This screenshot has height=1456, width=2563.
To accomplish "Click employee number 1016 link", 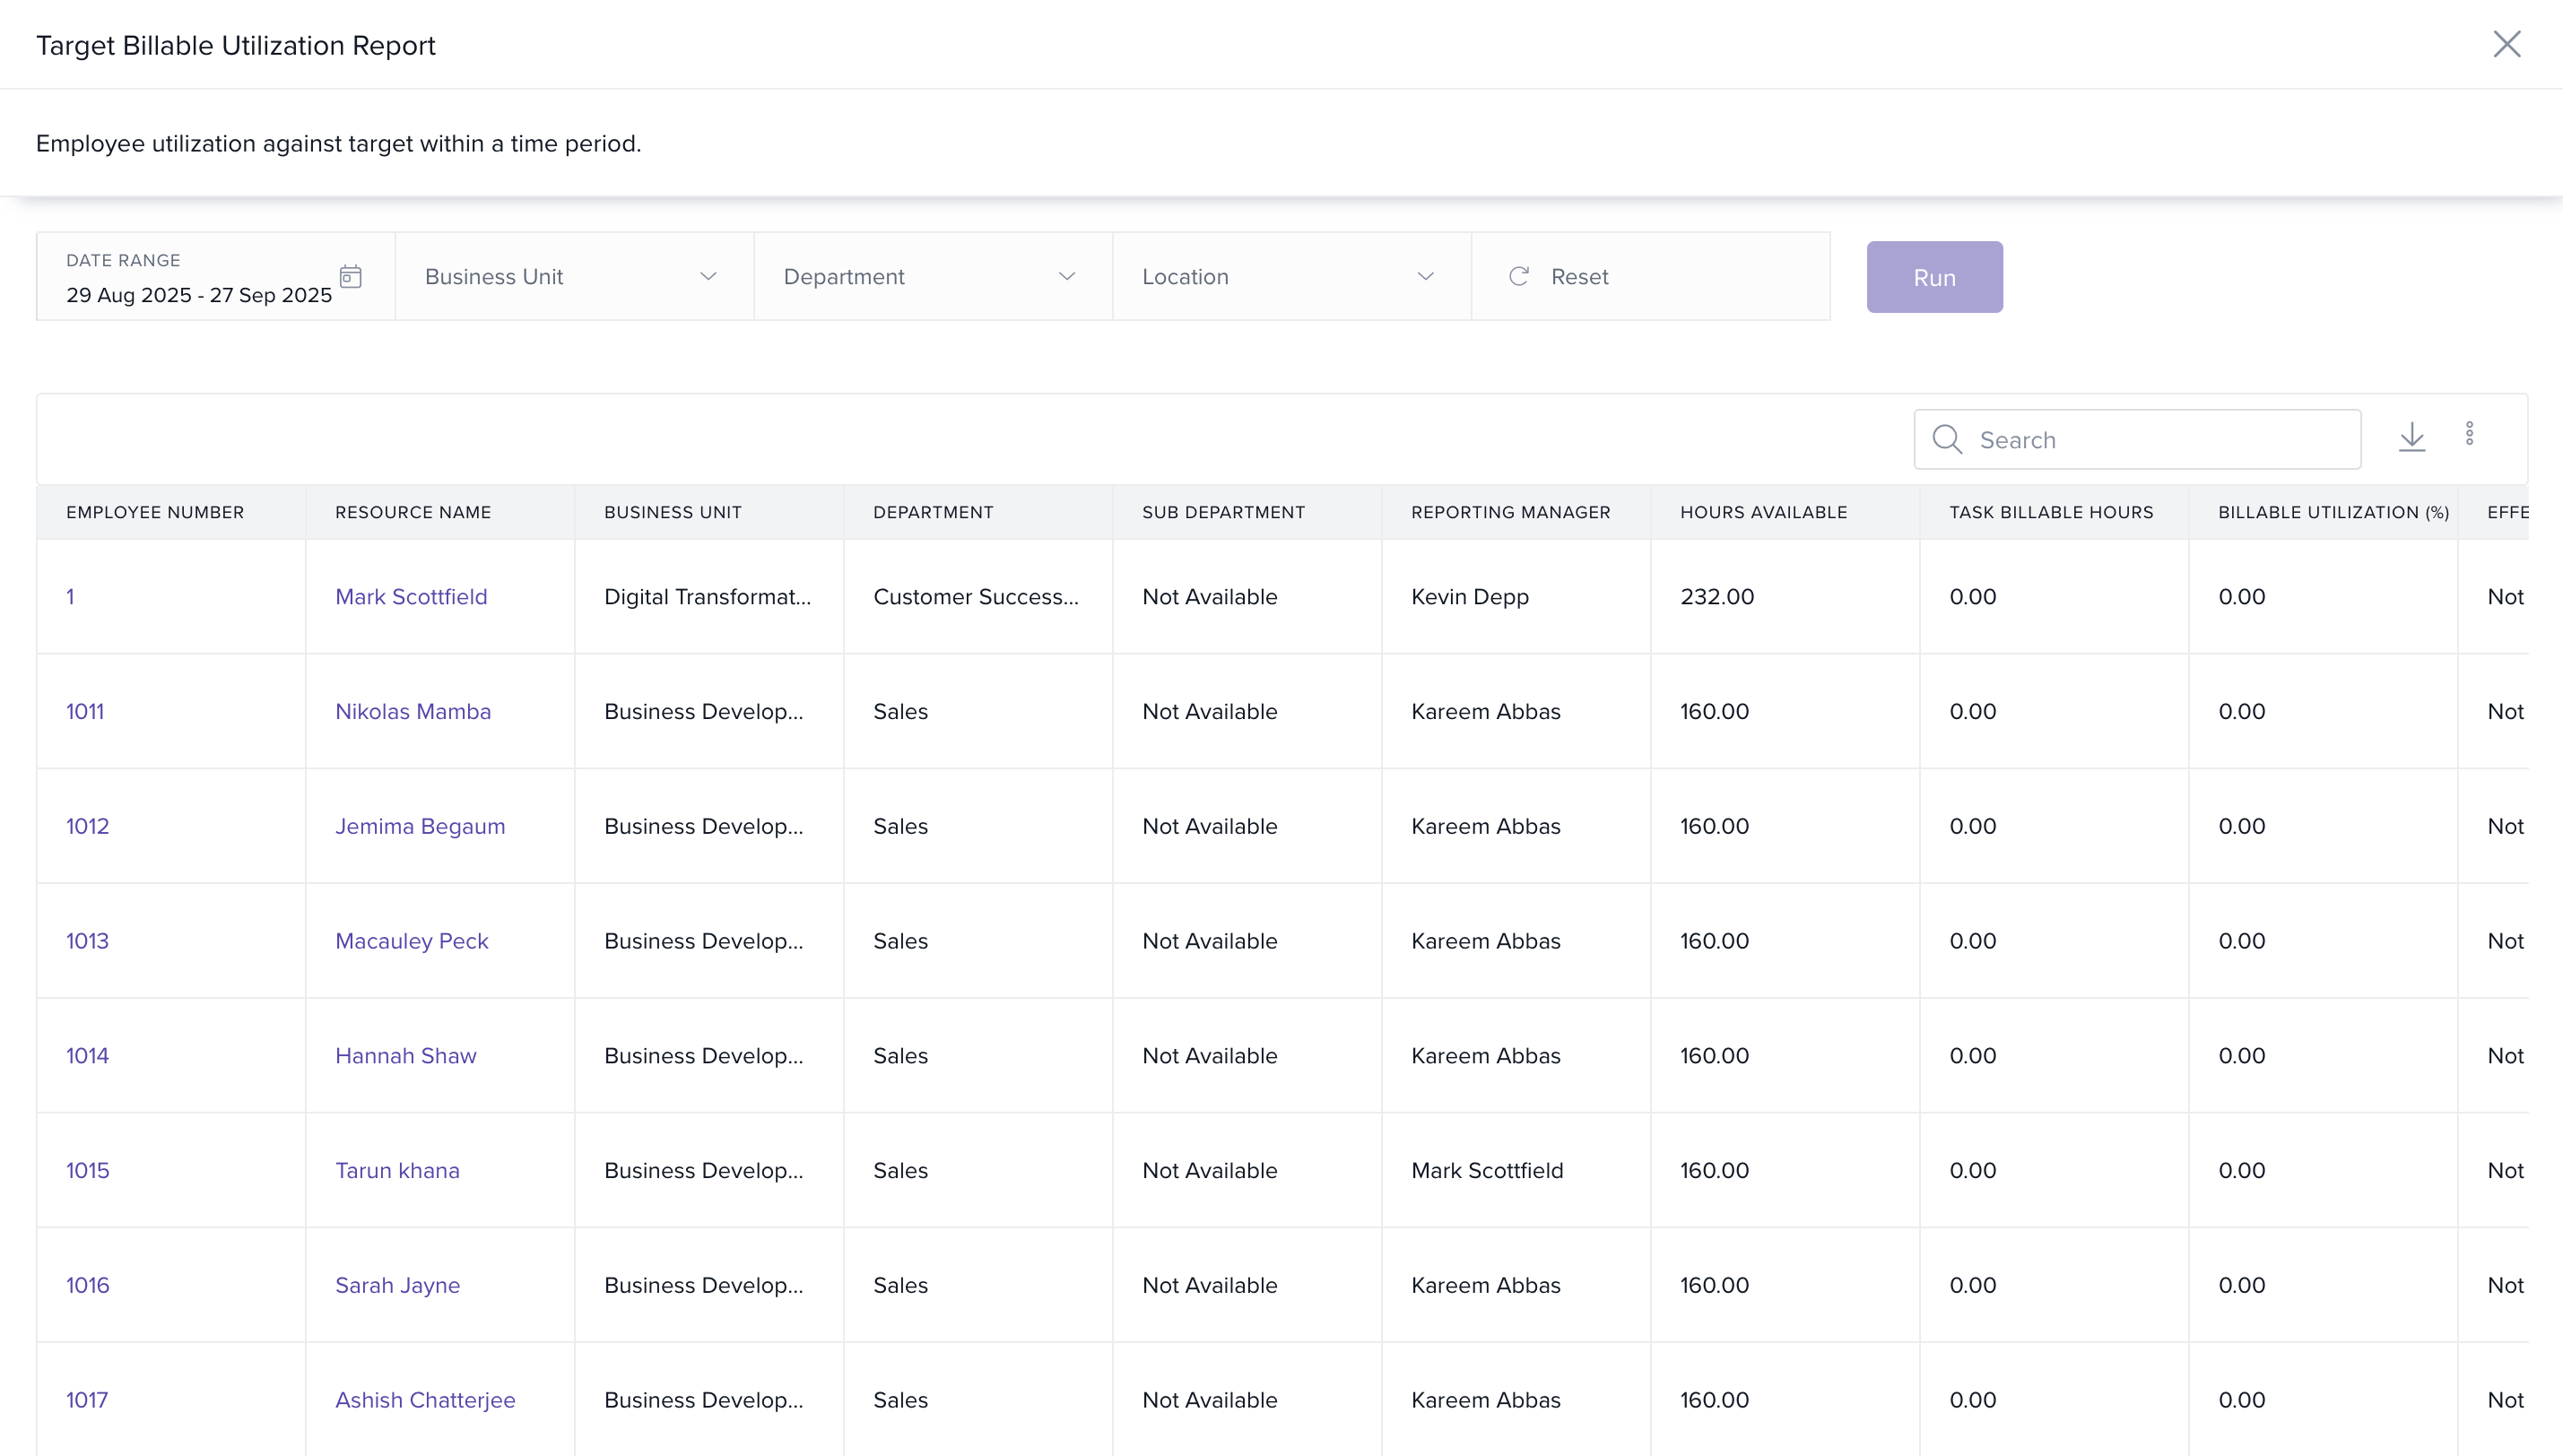I will click(x=88, y=1284).
